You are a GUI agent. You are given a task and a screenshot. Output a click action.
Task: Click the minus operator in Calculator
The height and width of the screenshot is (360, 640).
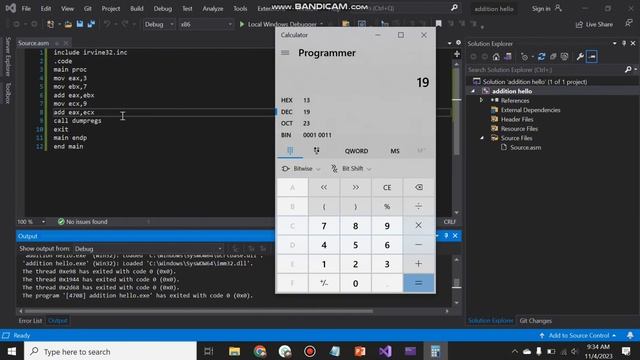tap(418, 244)
